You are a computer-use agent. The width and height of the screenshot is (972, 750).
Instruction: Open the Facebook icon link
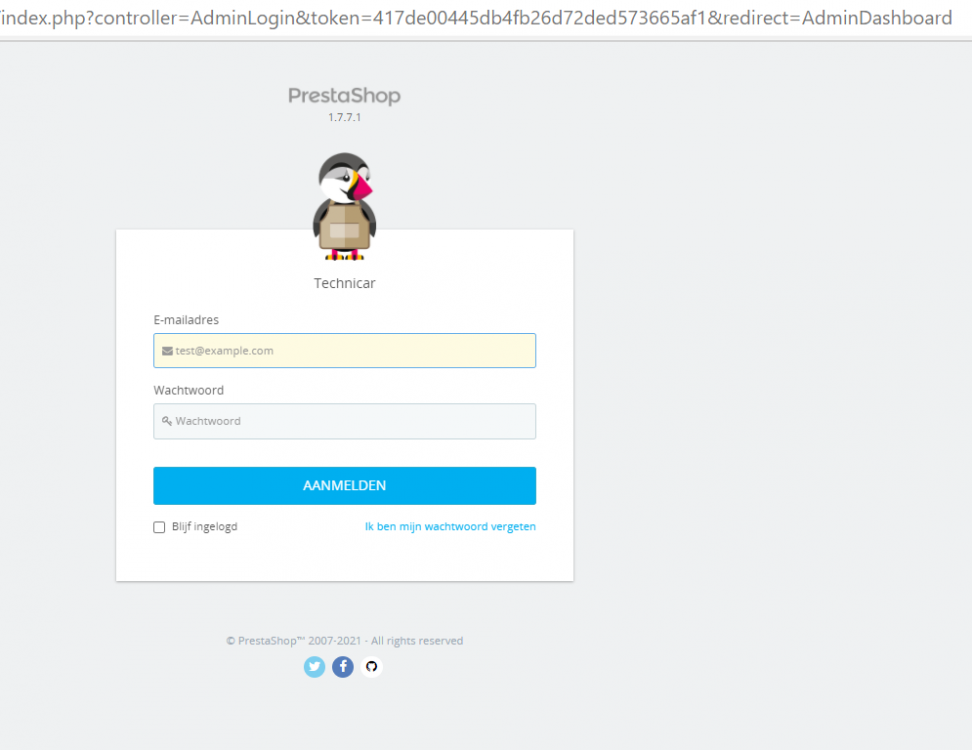343,667
